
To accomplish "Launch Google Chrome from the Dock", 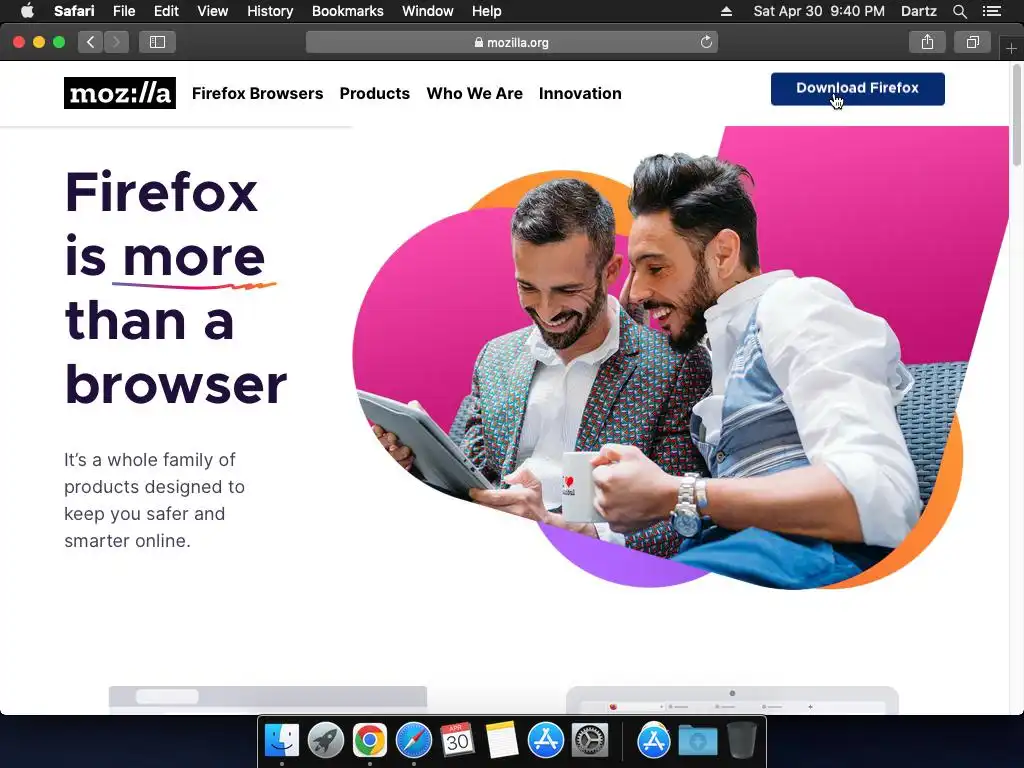I will [x=370, y=741].
